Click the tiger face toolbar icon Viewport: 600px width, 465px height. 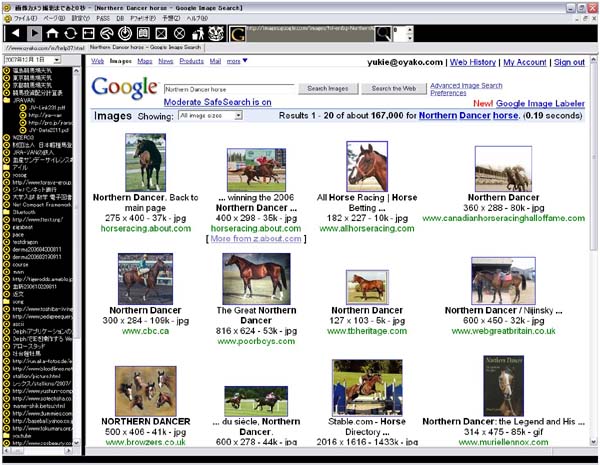[216, 33]
